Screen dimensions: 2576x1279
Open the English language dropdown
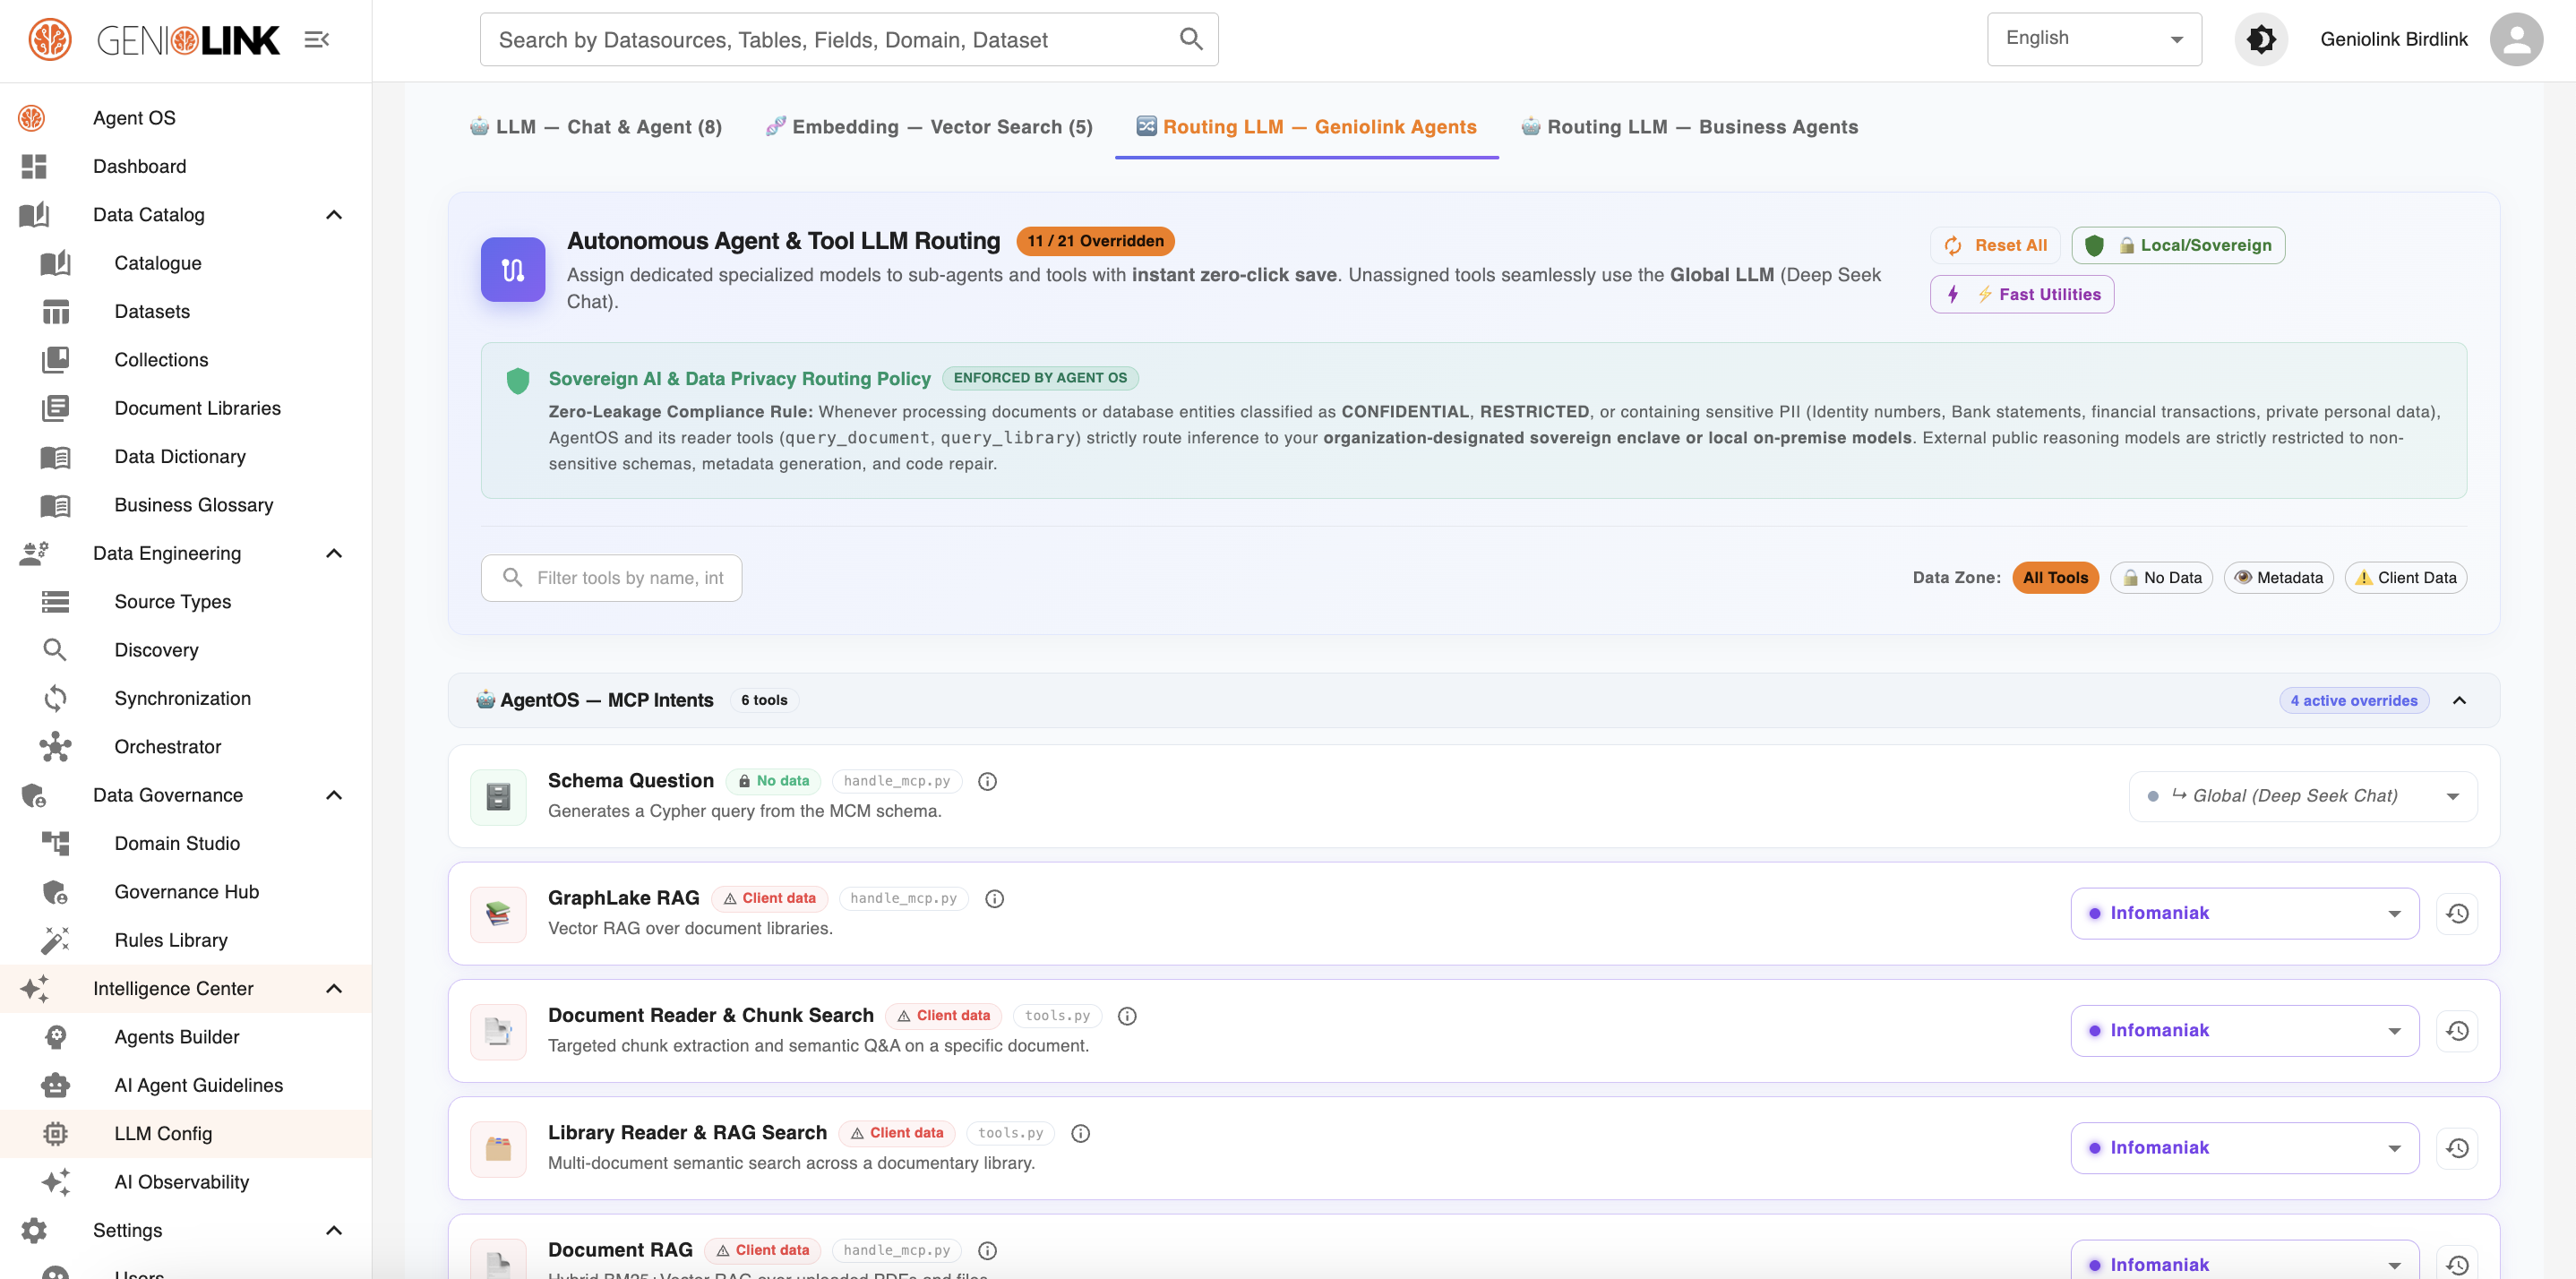2094,40
